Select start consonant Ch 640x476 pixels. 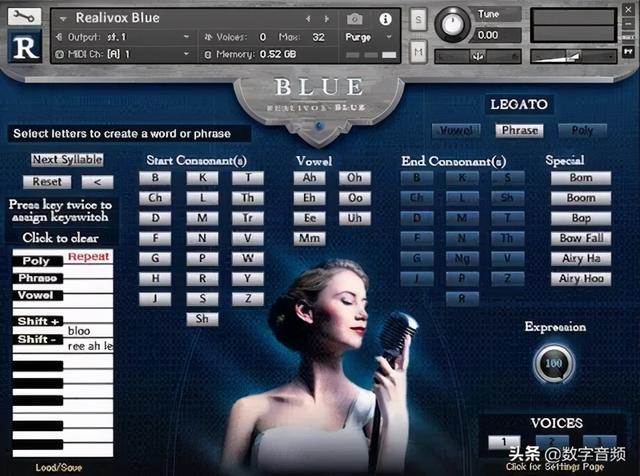[155, 198]
